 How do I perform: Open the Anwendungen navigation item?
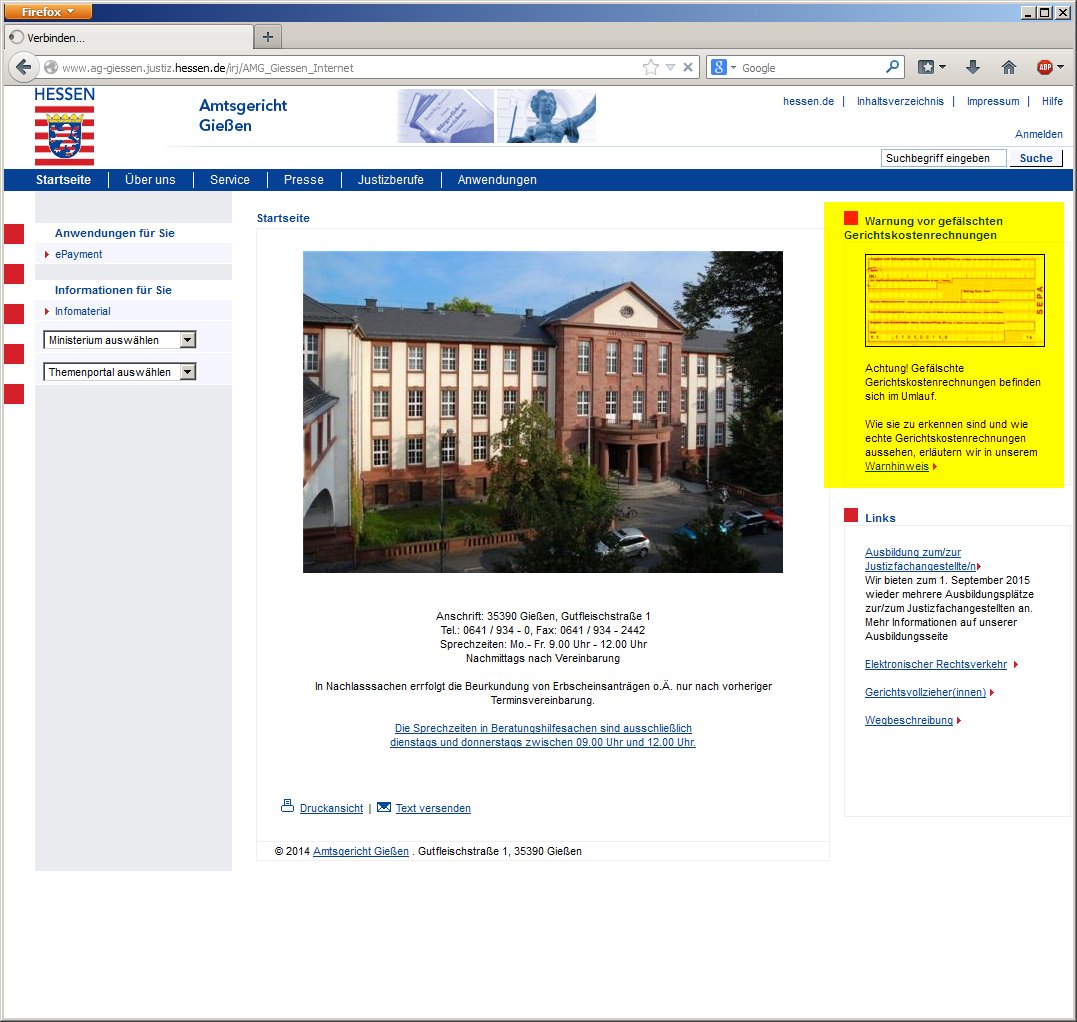(x=497, y=180)
